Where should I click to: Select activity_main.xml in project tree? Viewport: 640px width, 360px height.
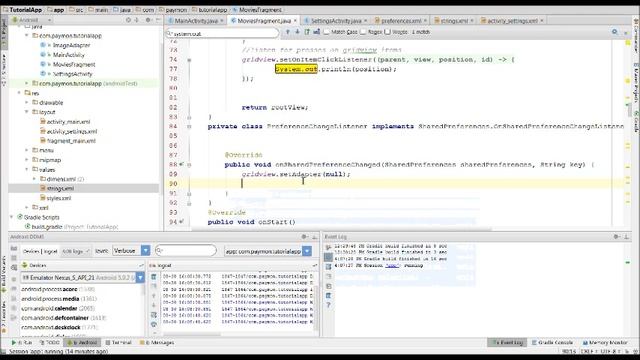pyautogui.click(x=68, y=122)
